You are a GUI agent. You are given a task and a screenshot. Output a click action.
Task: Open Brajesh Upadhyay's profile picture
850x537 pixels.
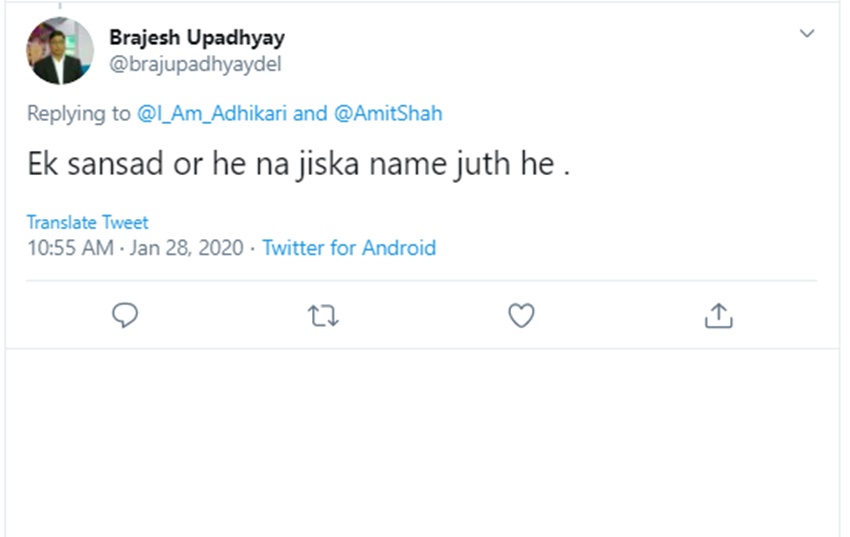(x=60, y=52)
